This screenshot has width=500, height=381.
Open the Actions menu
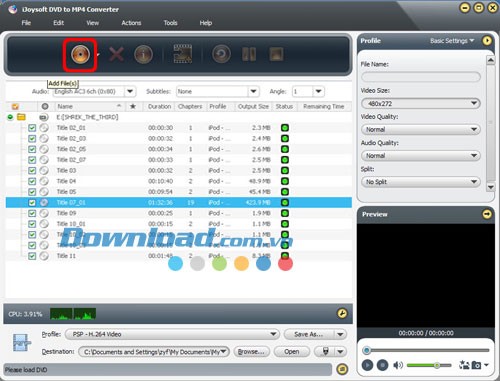point(131,23)
